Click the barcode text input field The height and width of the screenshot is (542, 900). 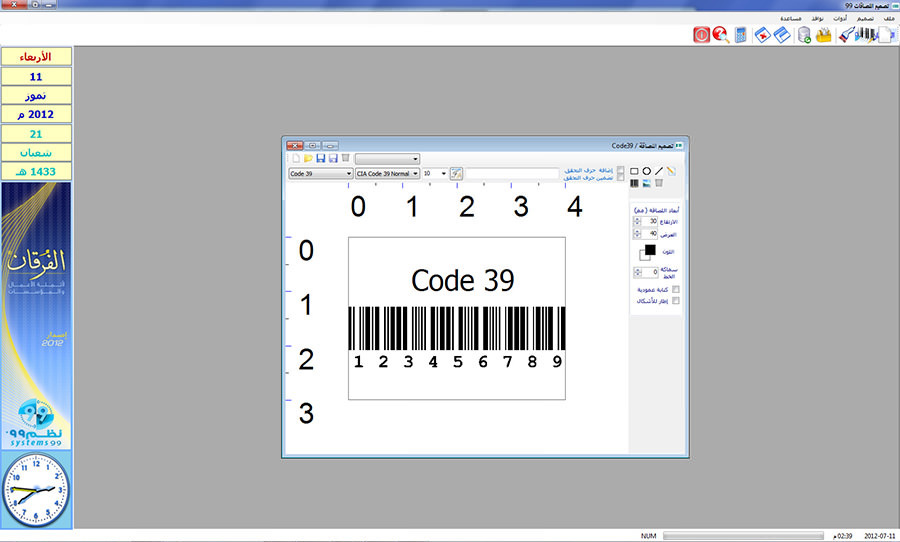511,173
